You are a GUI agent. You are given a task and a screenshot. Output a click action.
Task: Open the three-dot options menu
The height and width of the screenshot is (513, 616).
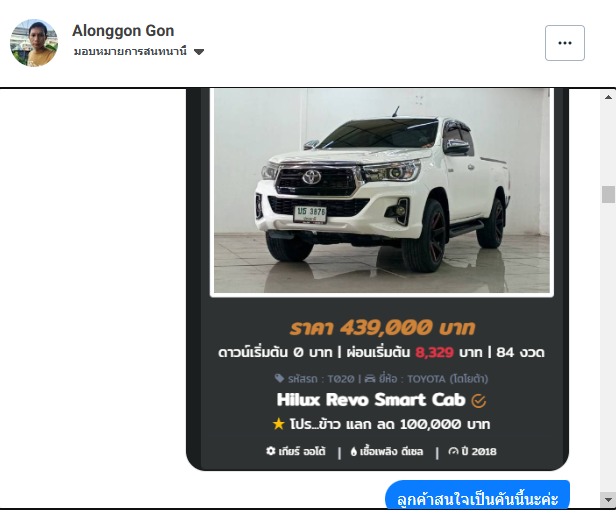click(x=565, y=43)
